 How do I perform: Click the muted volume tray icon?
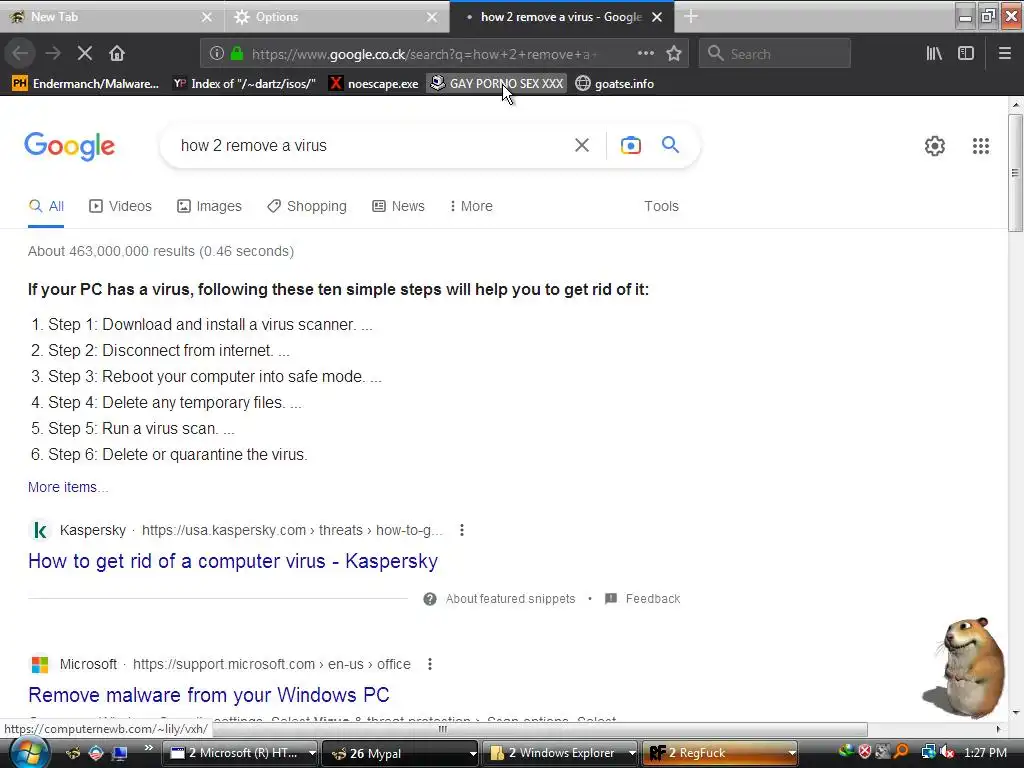[947, 752]
